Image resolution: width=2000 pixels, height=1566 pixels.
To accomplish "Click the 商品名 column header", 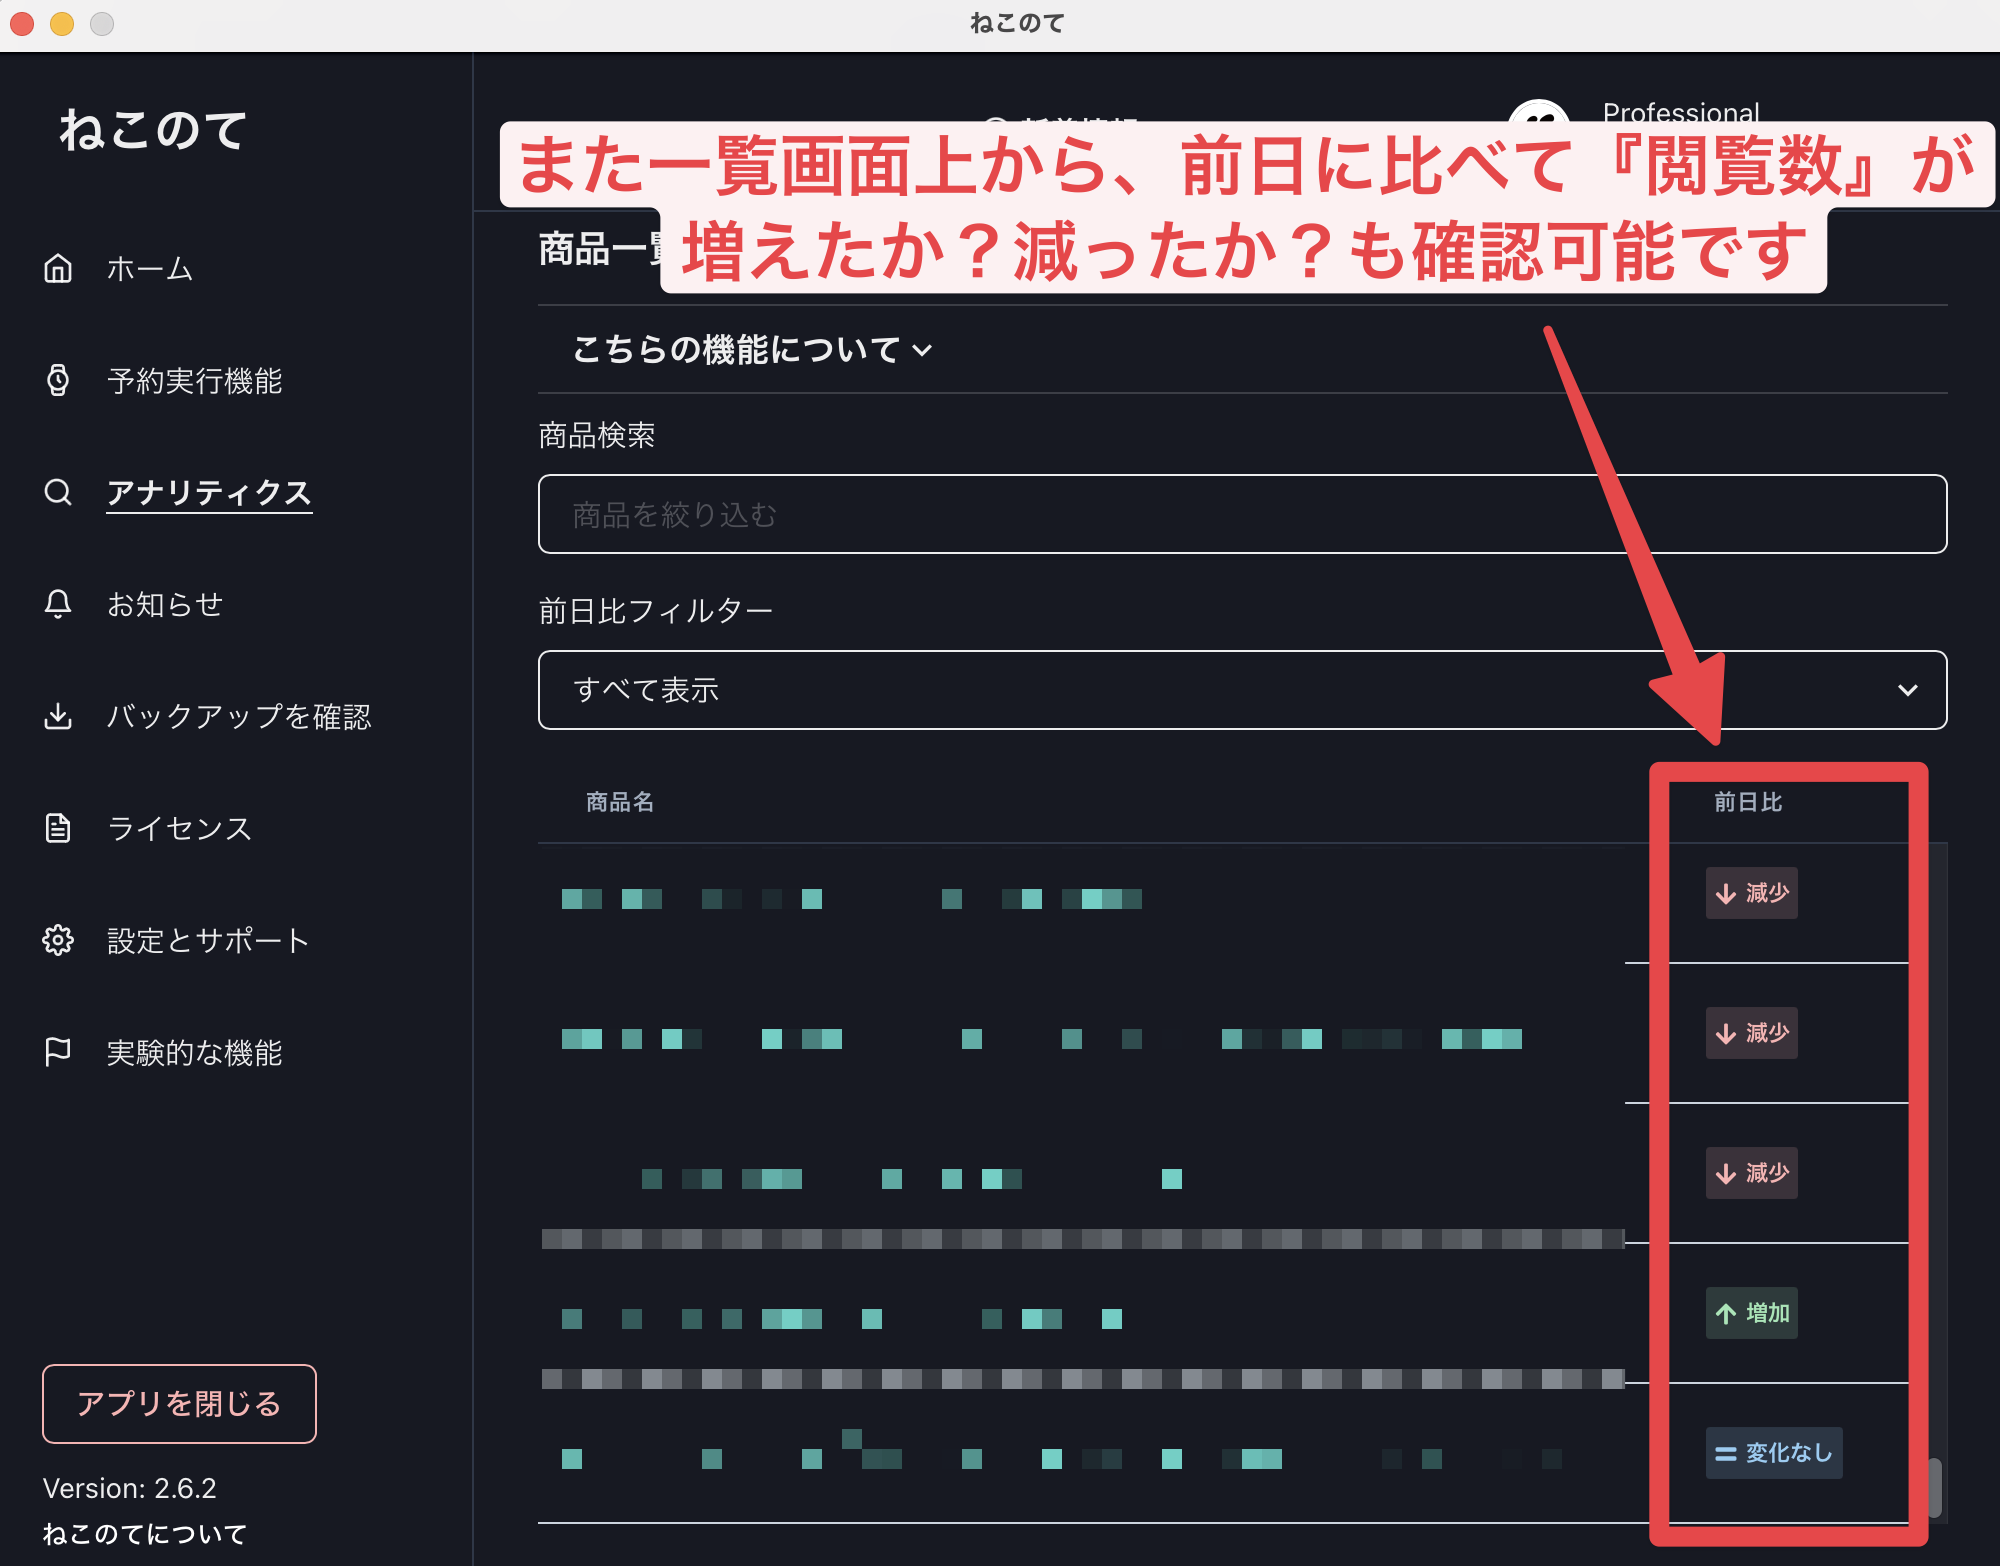I will [620, 802].
